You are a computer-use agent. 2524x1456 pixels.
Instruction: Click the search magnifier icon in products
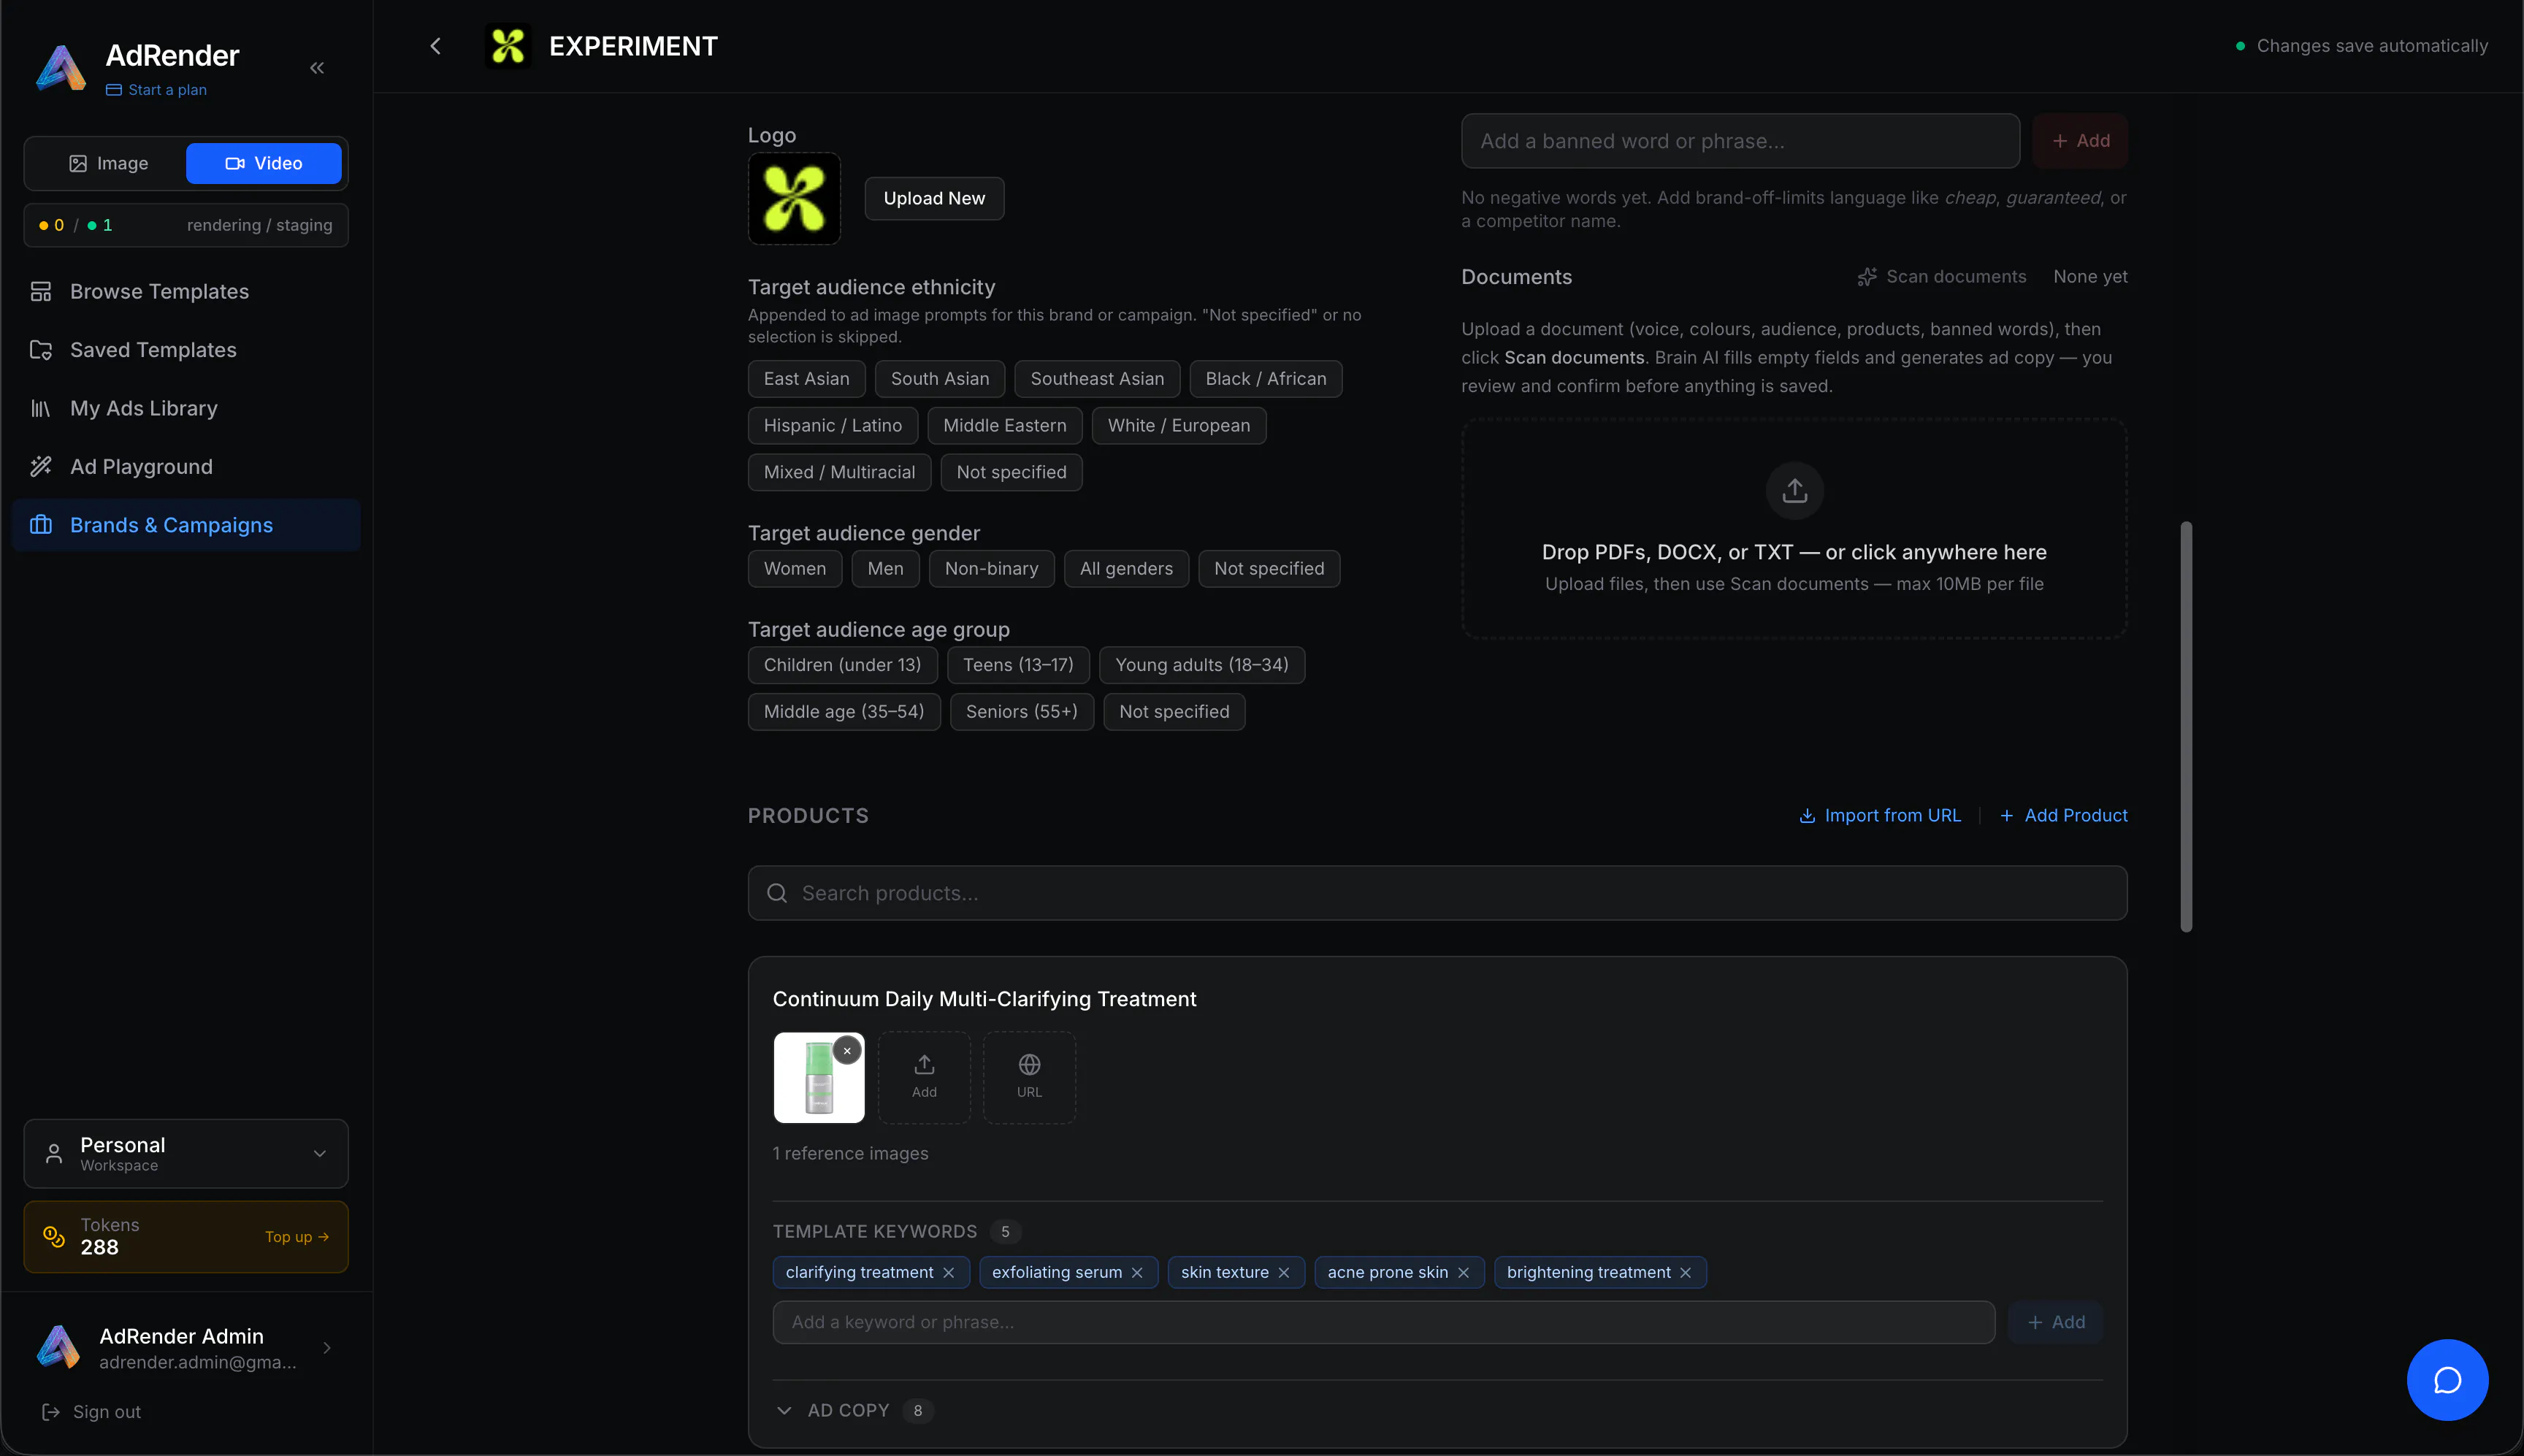coord(777,893)
